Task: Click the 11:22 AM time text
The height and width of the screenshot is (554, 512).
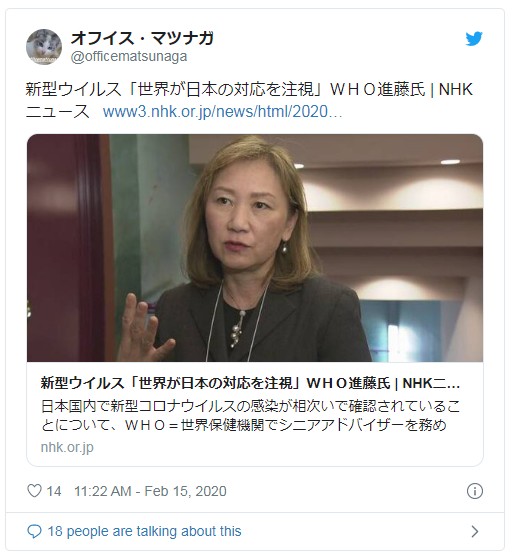Action: [x=102, y=491]
